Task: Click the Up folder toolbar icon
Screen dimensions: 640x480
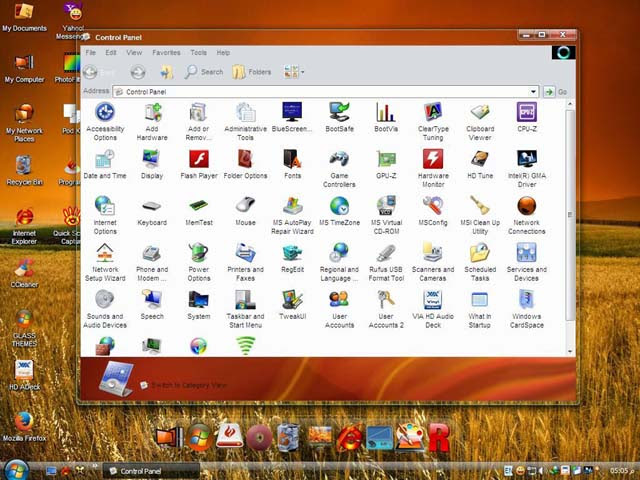Action: [x=166, y=72]
